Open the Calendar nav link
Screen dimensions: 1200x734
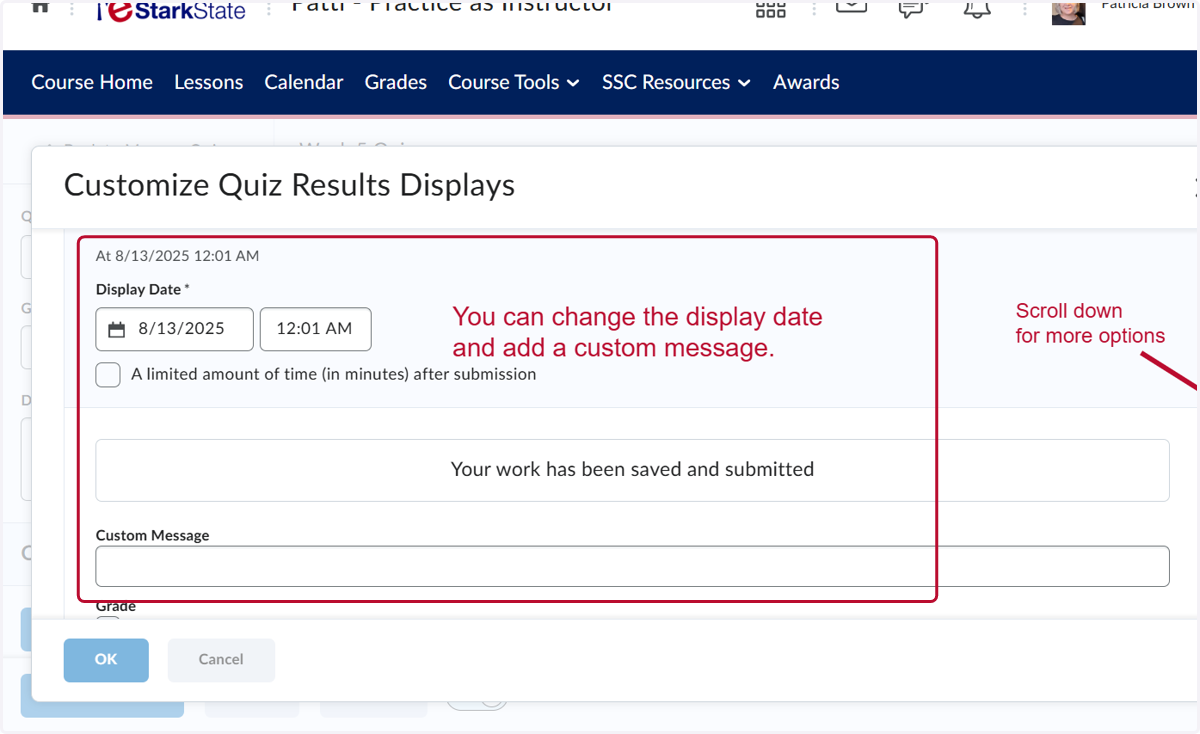(304, 82)
